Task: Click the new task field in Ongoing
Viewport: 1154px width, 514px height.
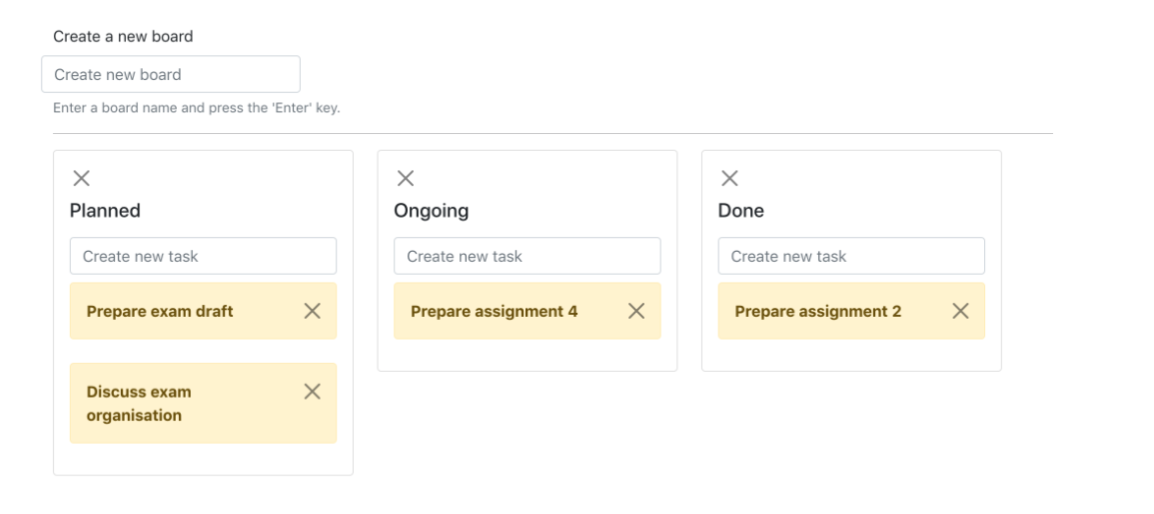Action: tap(527, 256)
